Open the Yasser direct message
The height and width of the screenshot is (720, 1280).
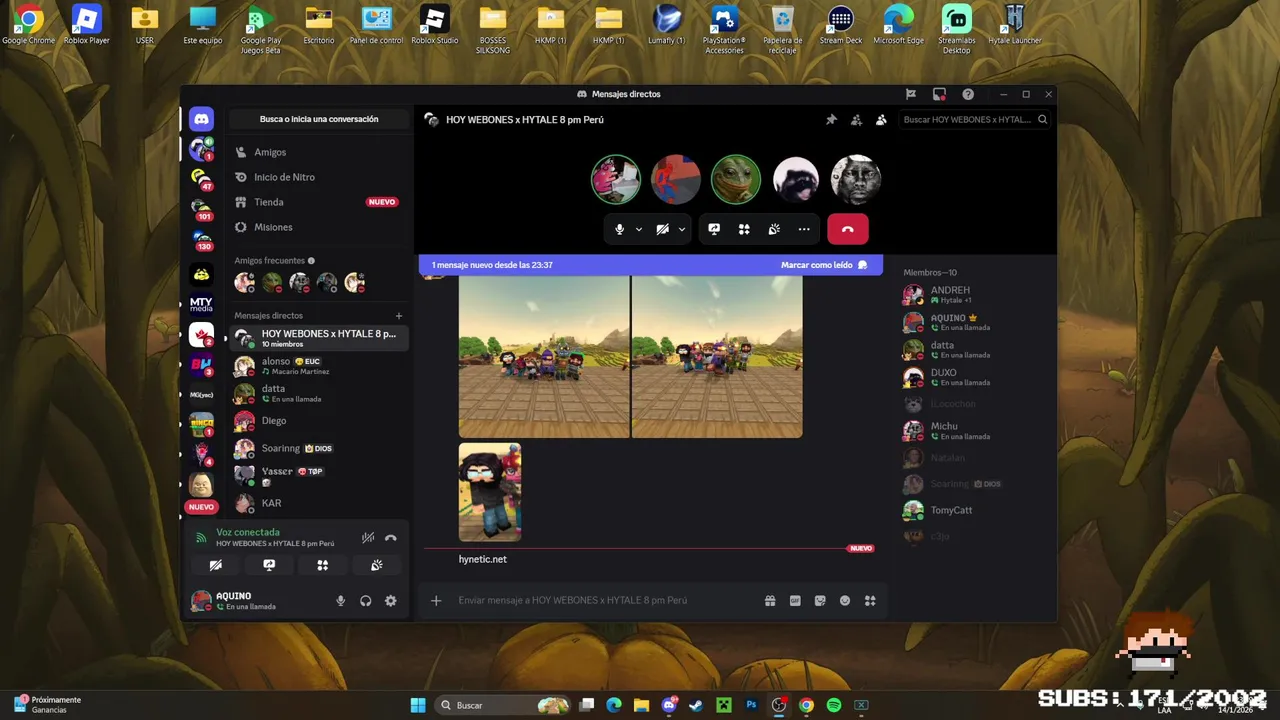[x=319, y=476]
